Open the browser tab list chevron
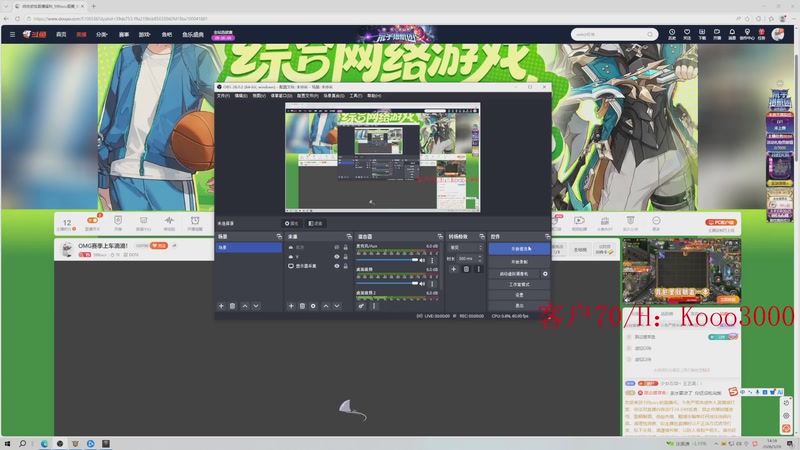 pyautogui.click(x=6, y=6)
